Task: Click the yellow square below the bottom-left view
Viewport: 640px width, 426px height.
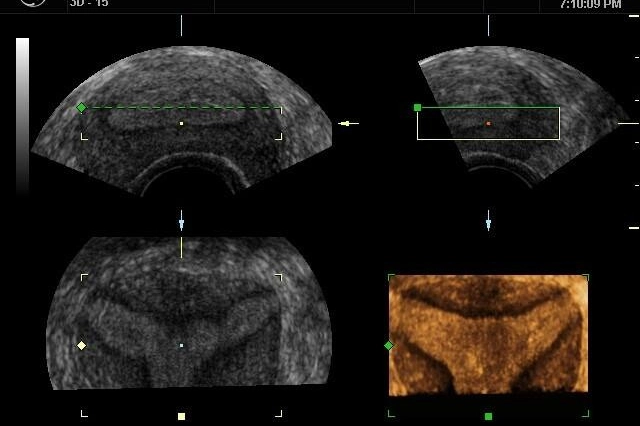Action: [x=181, y=416]
